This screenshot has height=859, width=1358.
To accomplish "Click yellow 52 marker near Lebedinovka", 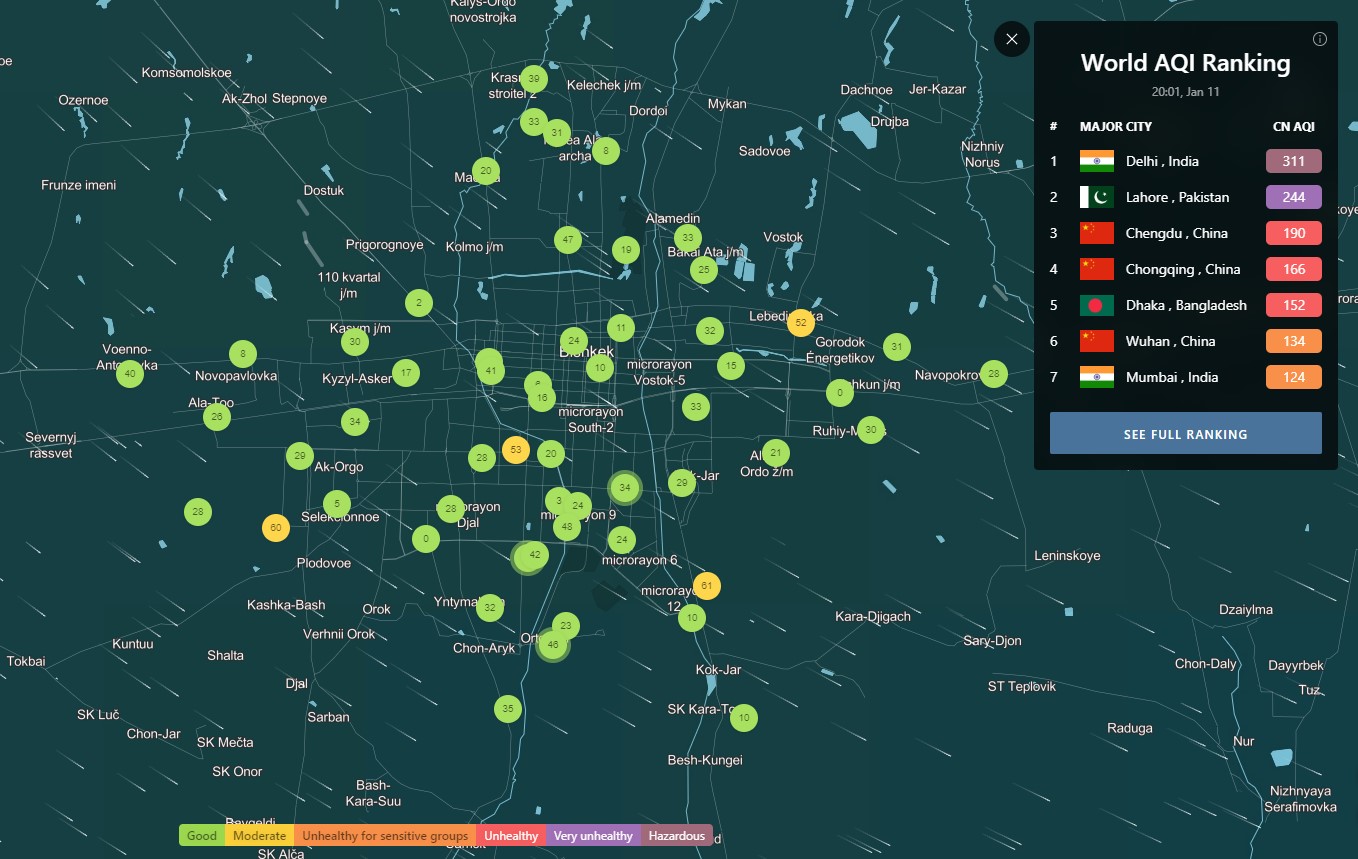I will click(800, 322).
